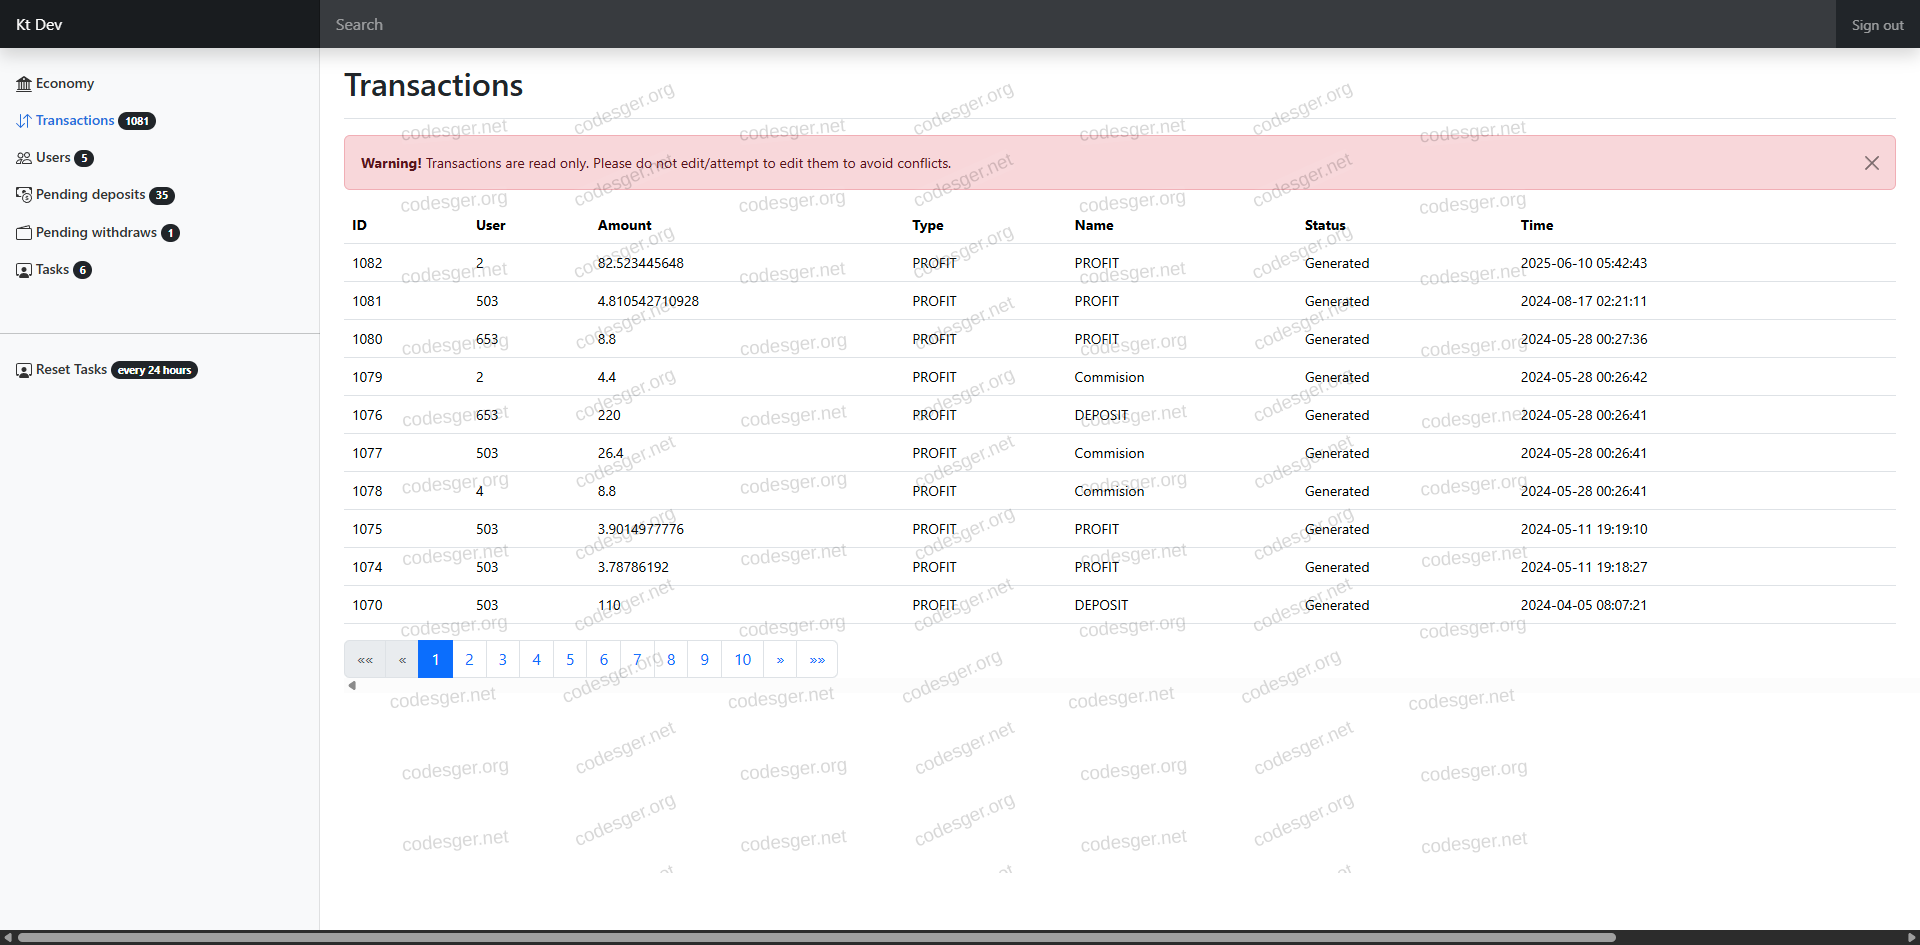The image size is (1920, 945).
Task: Click the every 24 hours badge
Action: click(x=154, y=370)
